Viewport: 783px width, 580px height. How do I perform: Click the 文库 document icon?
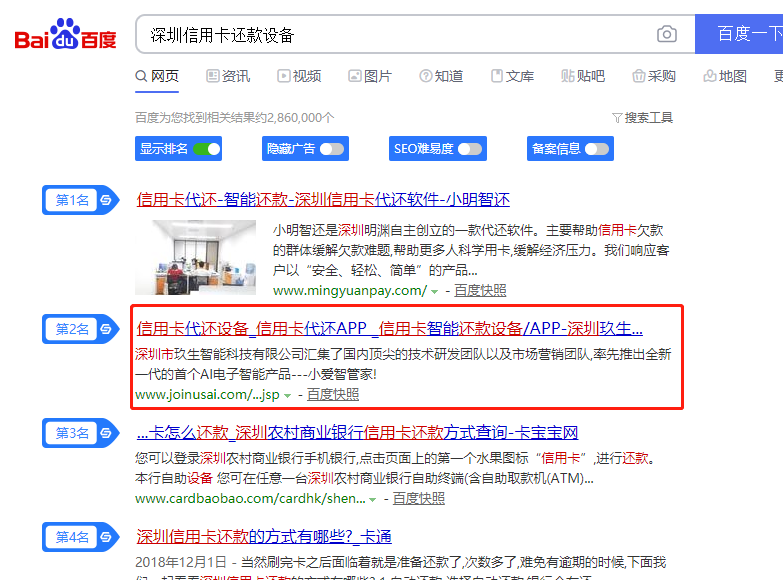tap(497, 76)
